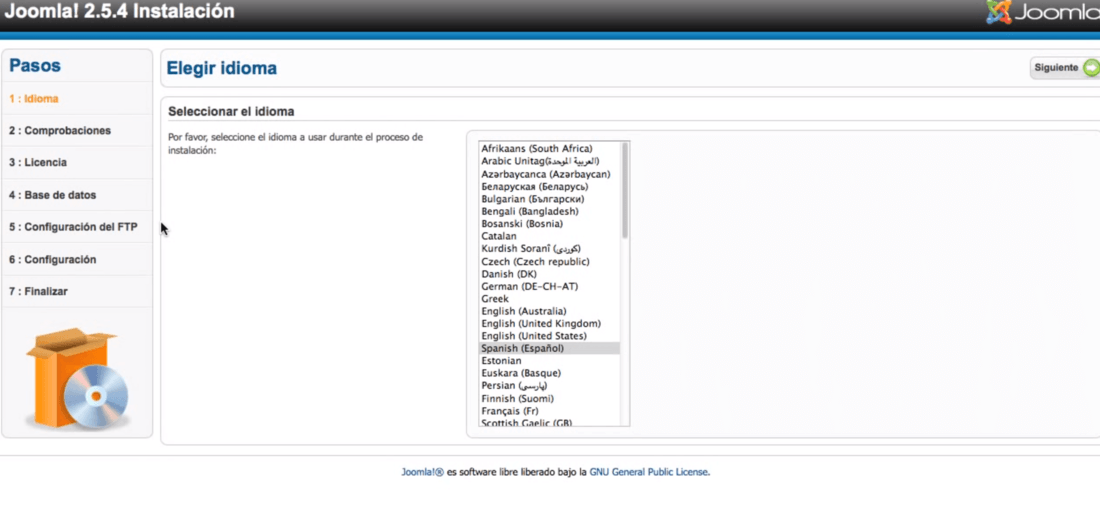Click the Joomla logo in header

tap(1042, 13)
